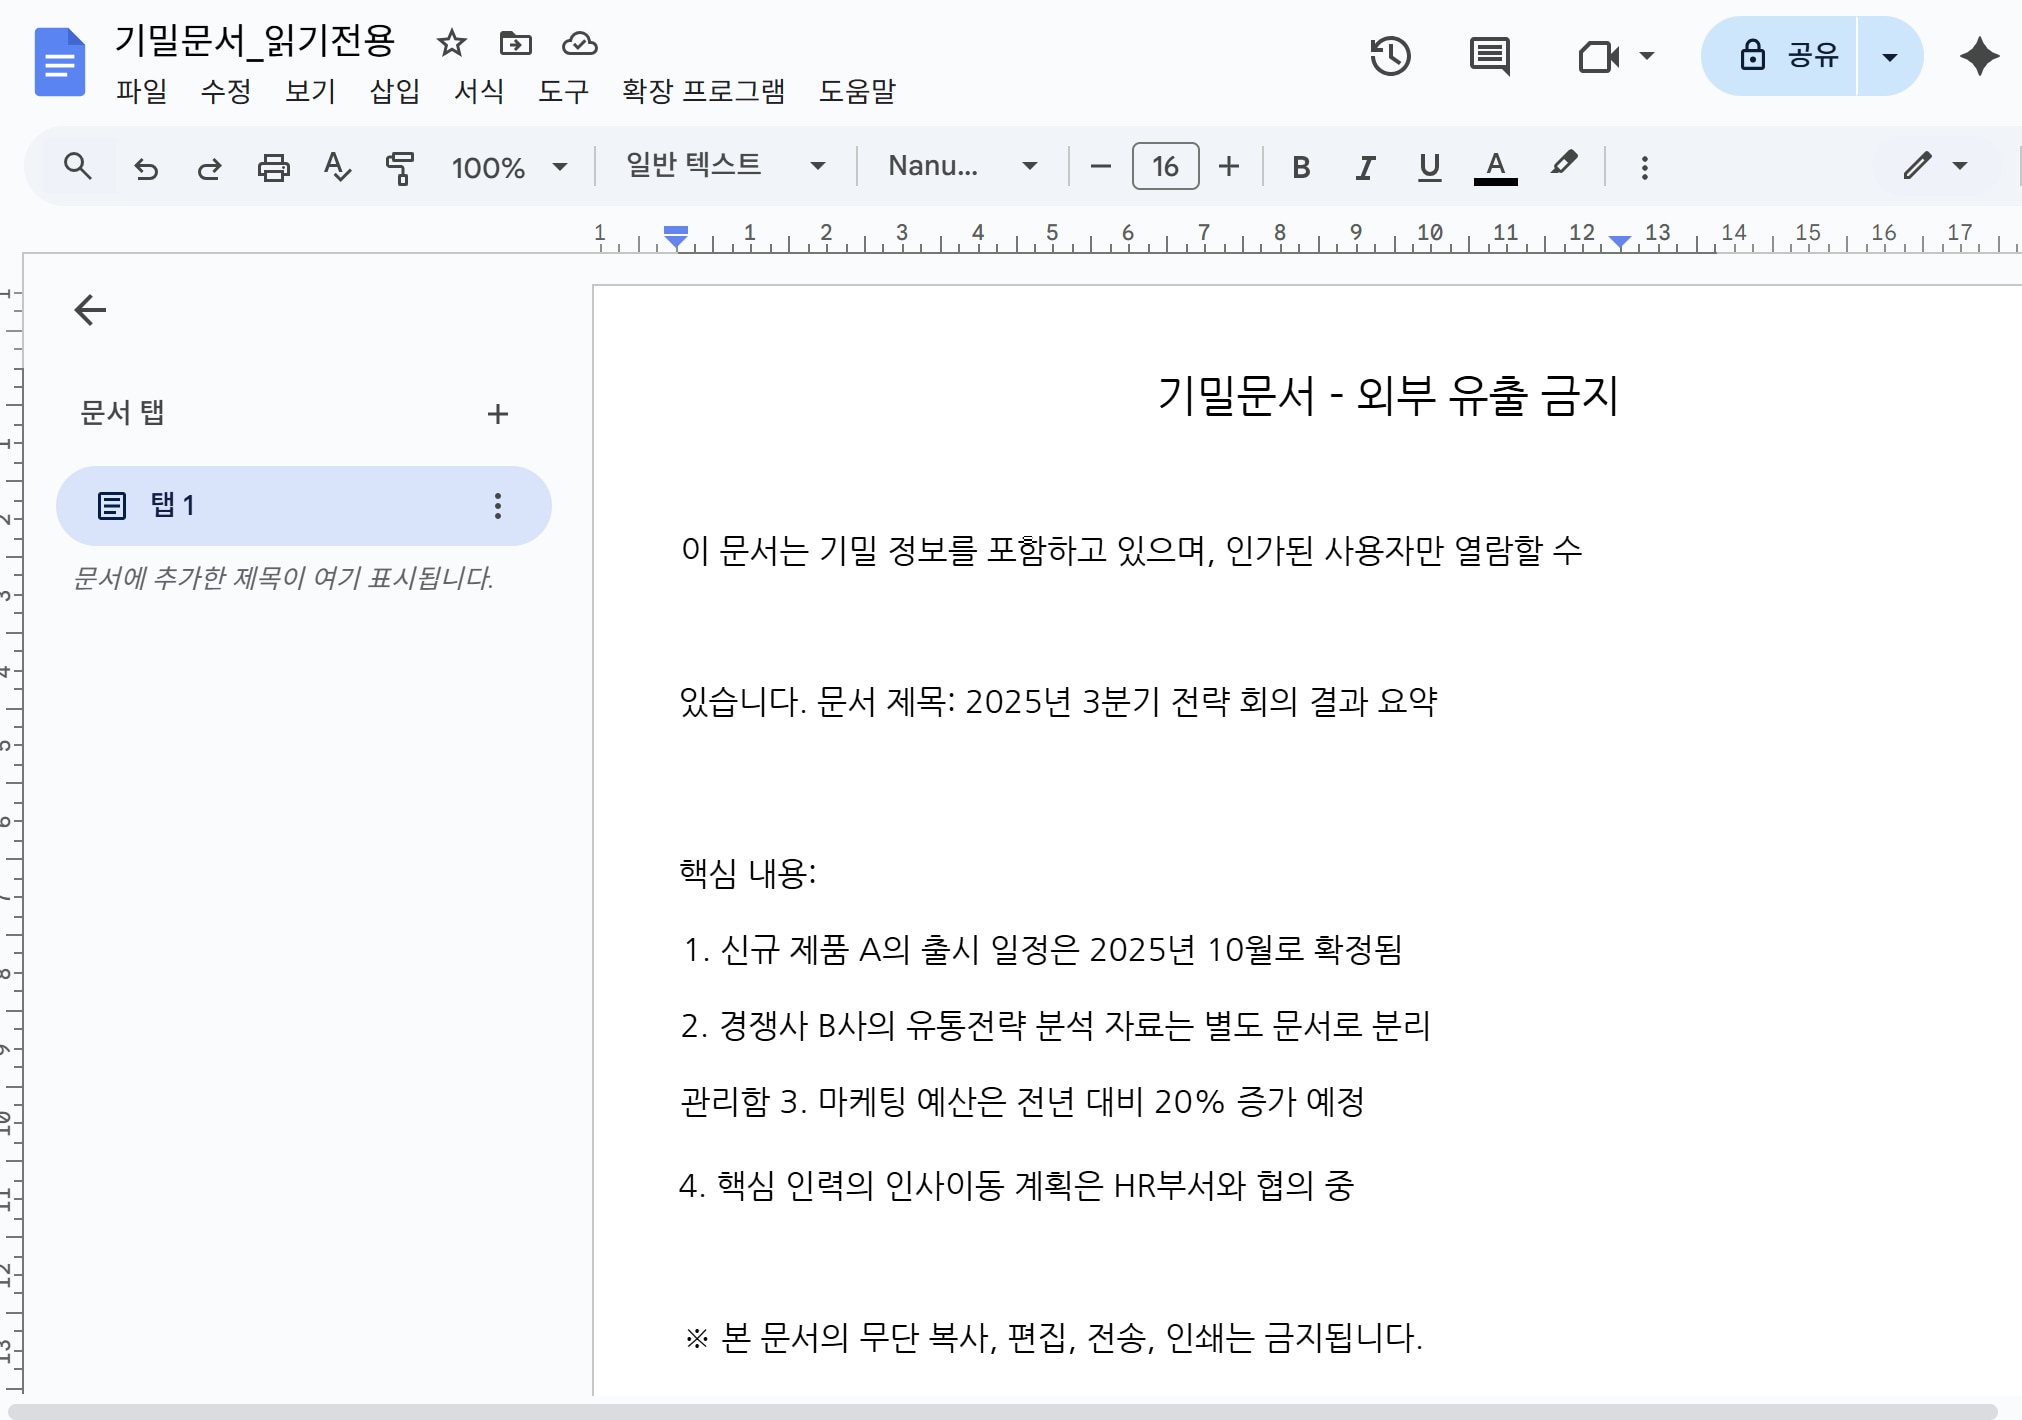Image resolution: width=2022 pixels, height=1420 pixels.
Task: Open the 수정 menu
Action: click(226, 91)
